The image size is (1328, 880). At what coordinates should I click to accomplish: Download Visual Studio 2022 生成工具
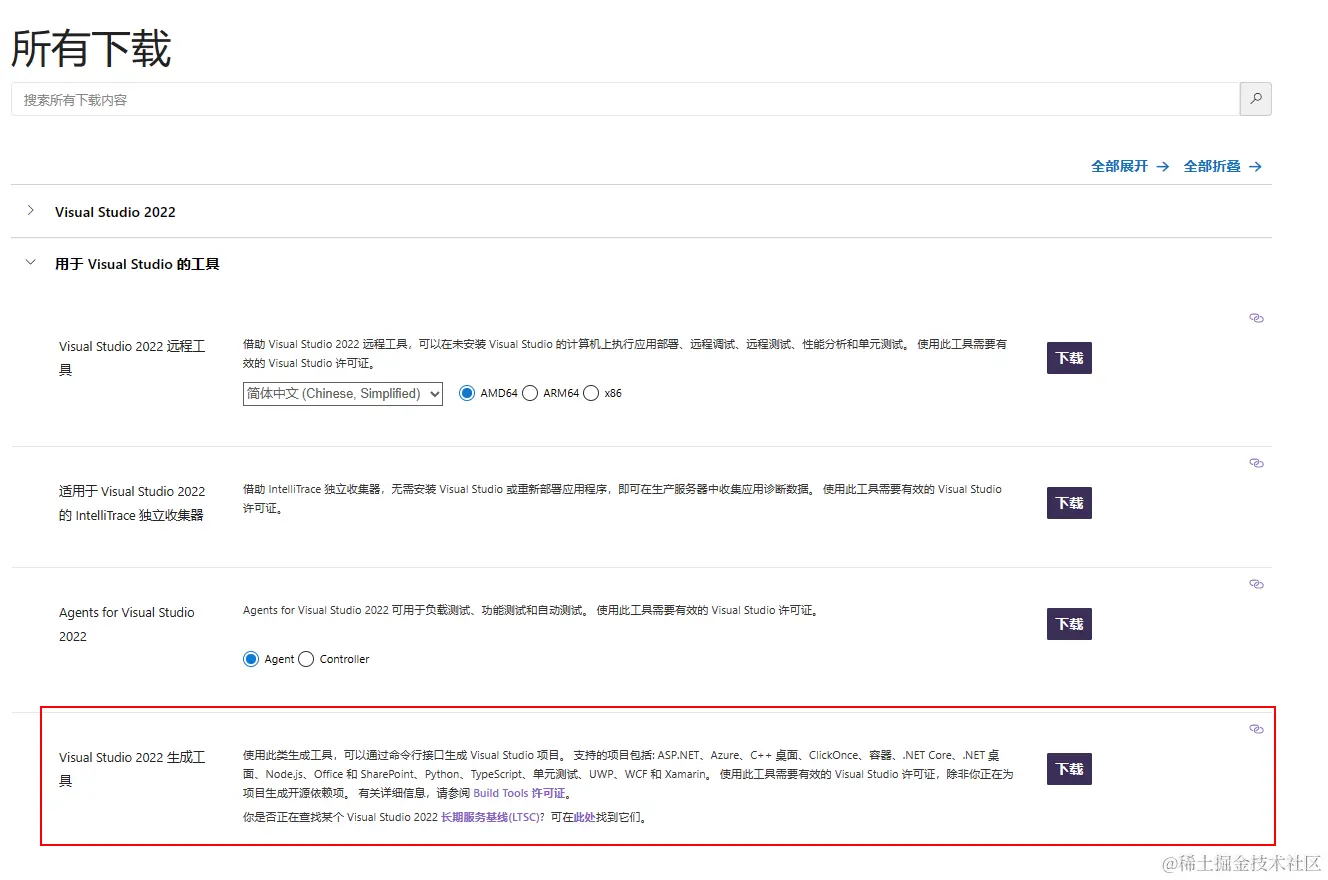coord(1069,769)
